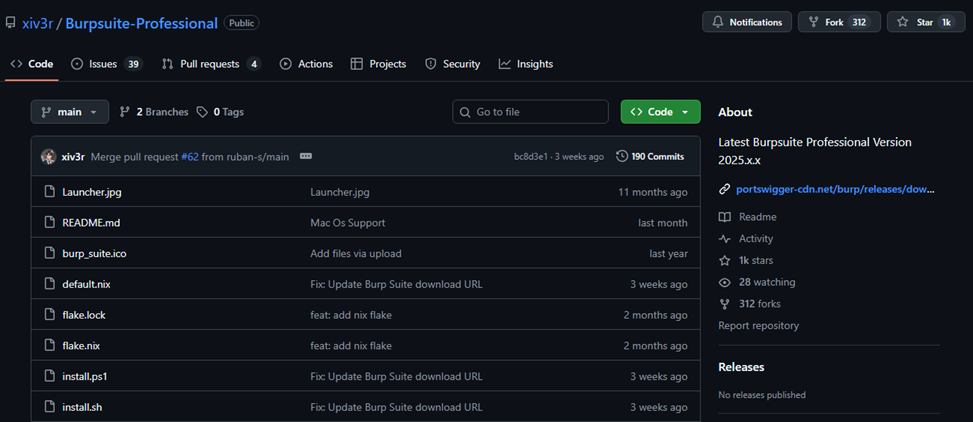Click the Public visibility label
The image size is (973, 422).
(241, 23)
